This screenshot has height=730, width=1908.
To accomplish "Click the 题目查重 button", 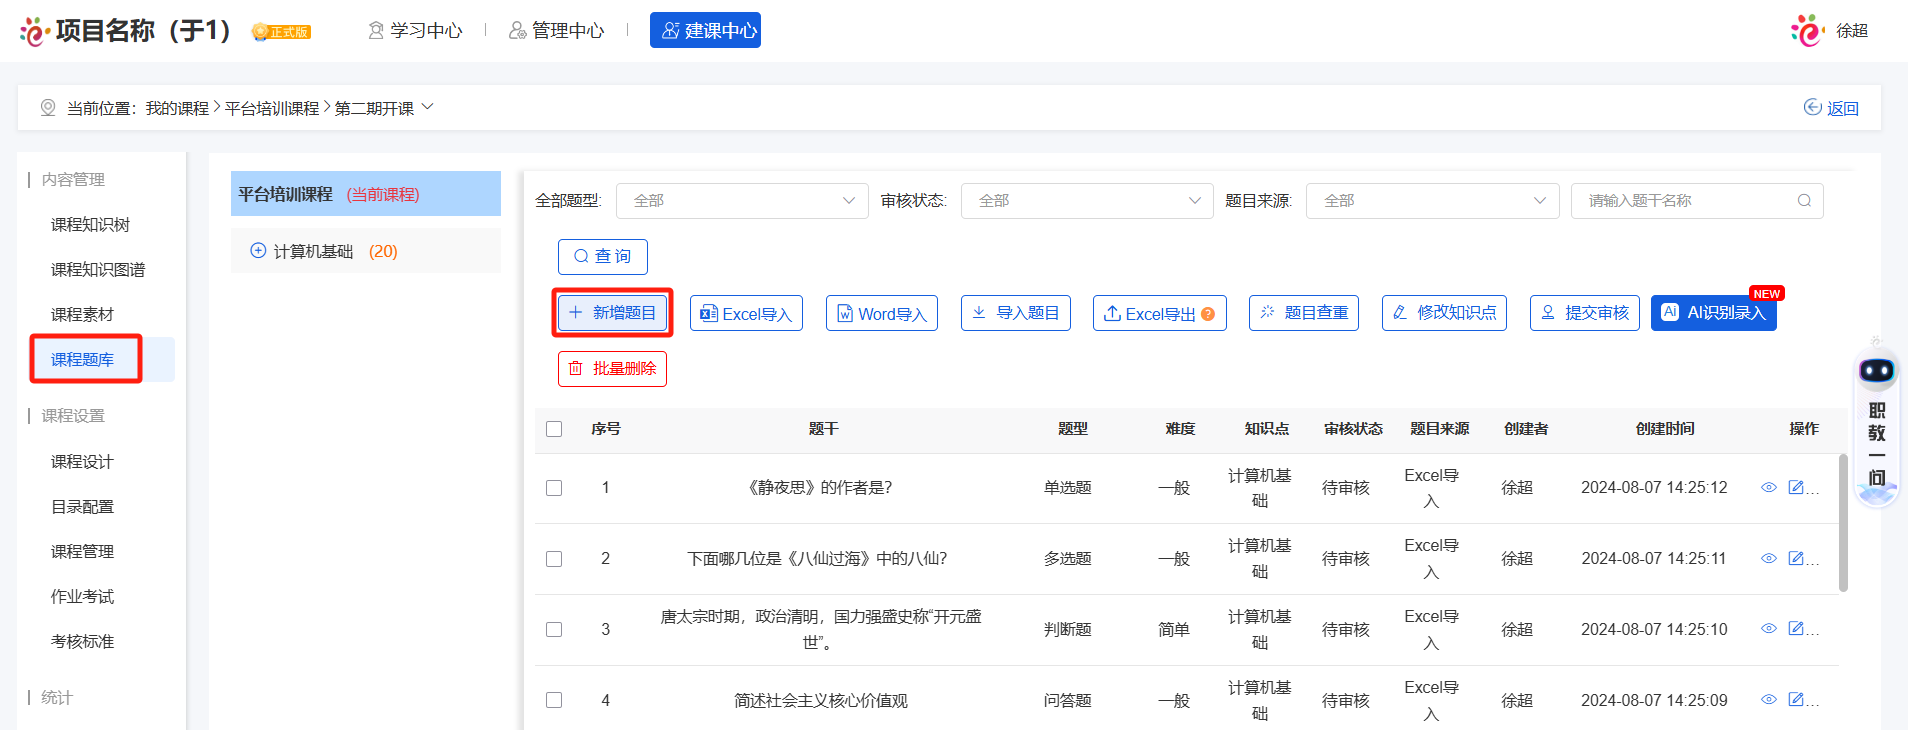I will (1304, 313).
